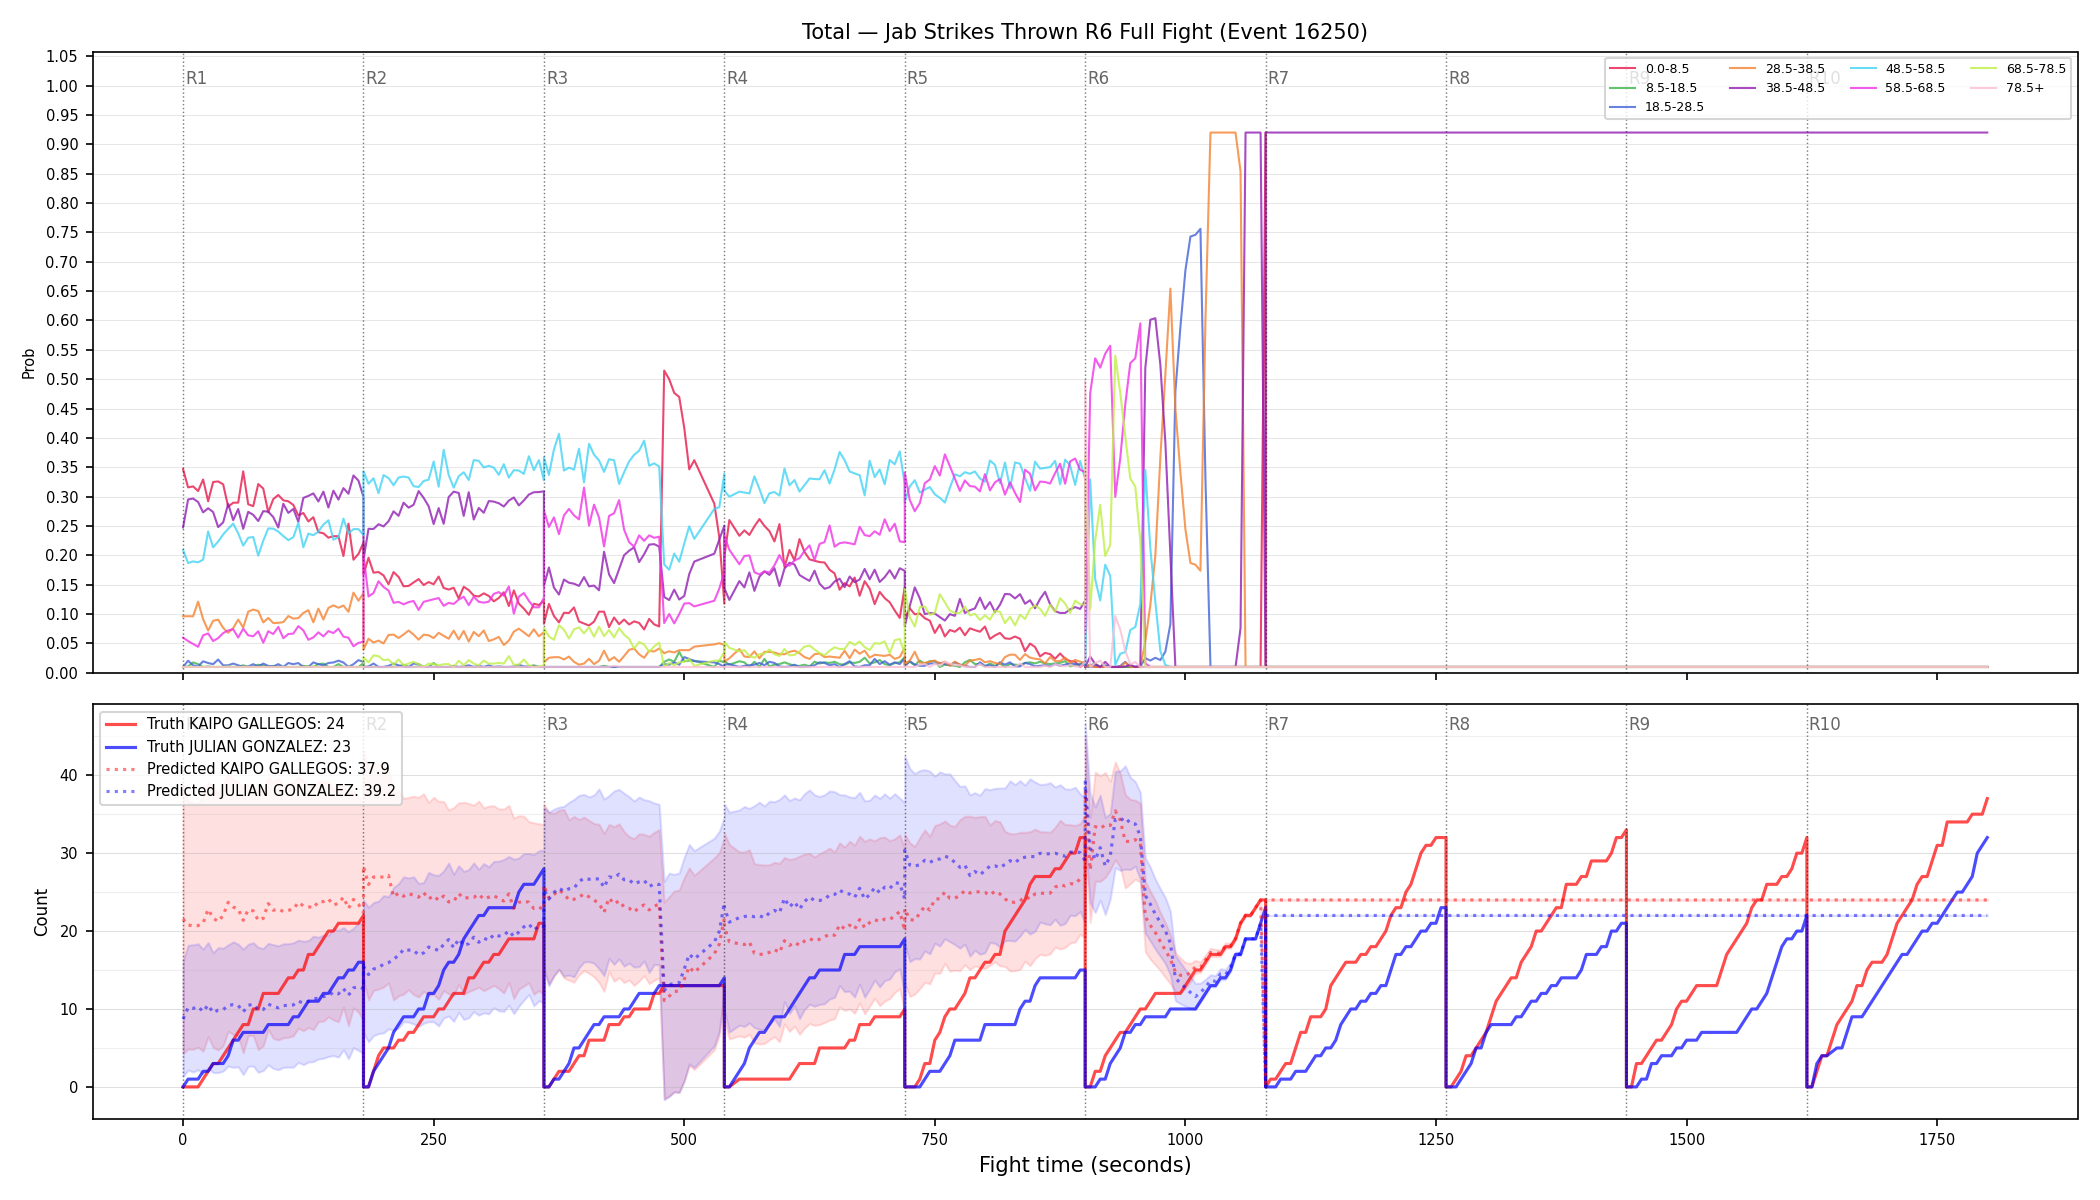The image size is (2100, 1200).
Task: Click the 1500 tick on the time axis
Action: (1687, 1139)
